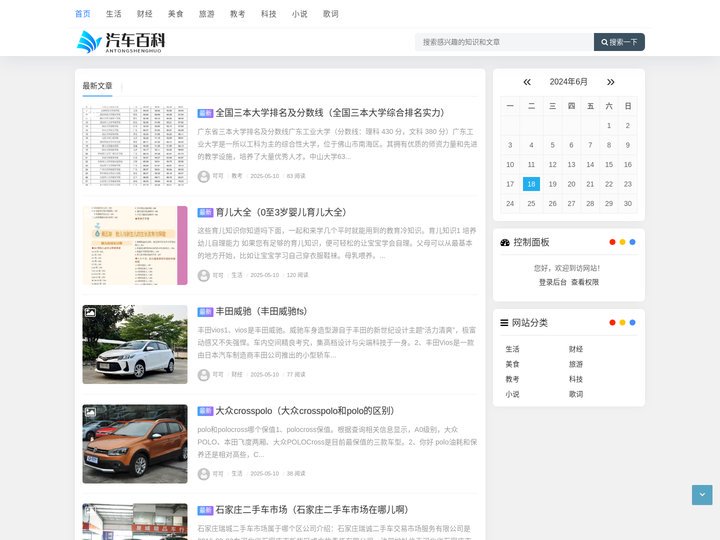The width and height of the screenshot is (720, 540).
Task: Click author avatar under 丰田威驰 article
Action: (203, 375)
